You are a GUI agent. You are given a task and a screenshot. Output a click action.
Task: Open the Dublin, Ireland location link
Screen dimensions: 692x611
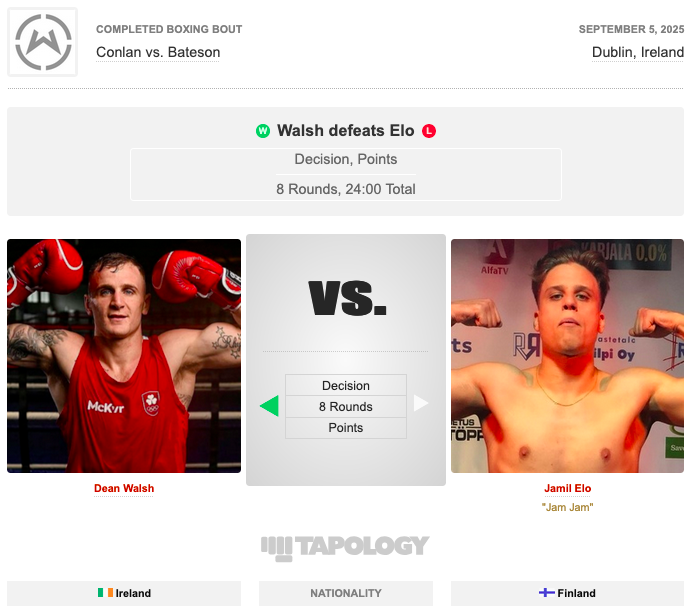point(638,52)
